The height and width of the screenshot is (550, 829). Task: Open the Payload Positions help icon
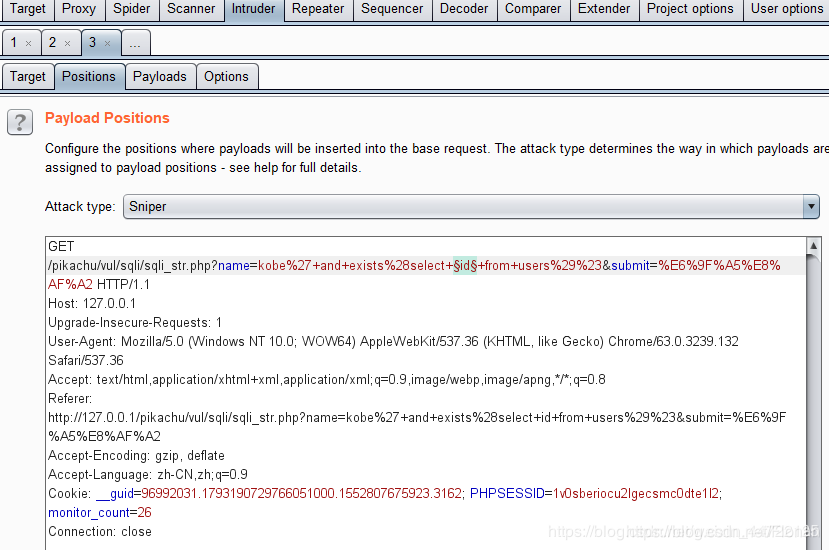[20, 122]
